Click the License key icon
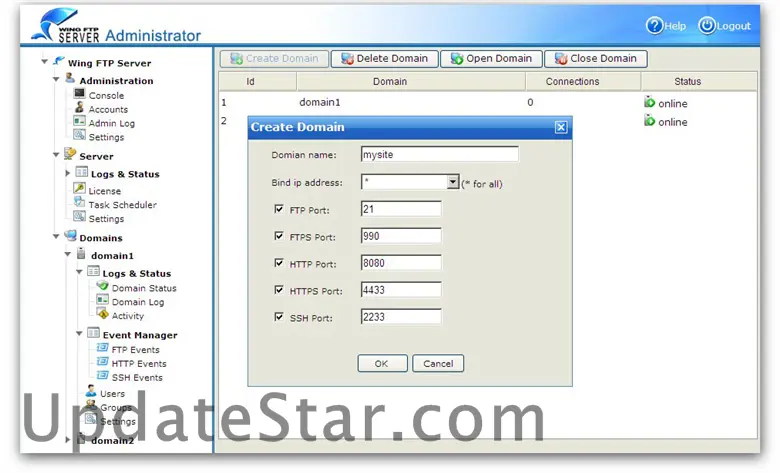This screenshot has width=780, height=473. (x=80, y=189)
